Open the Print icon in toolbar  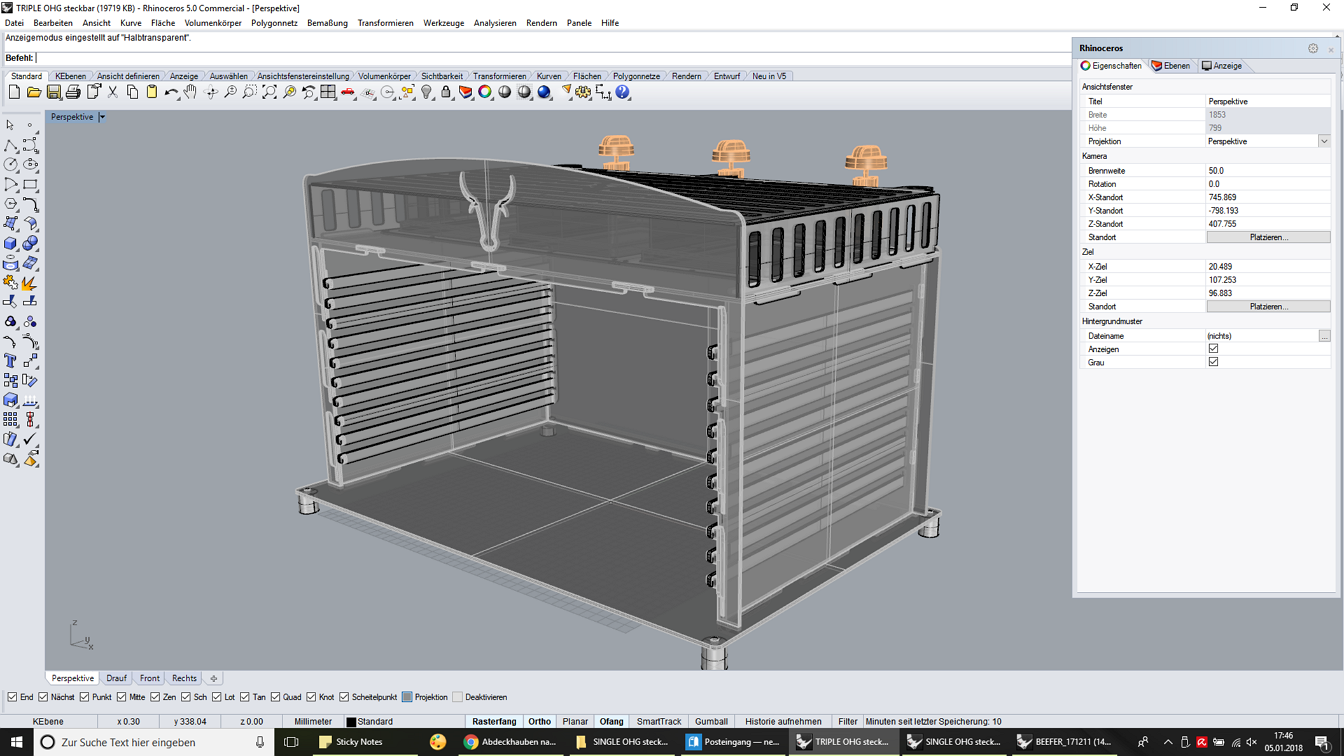click(73, 92)
